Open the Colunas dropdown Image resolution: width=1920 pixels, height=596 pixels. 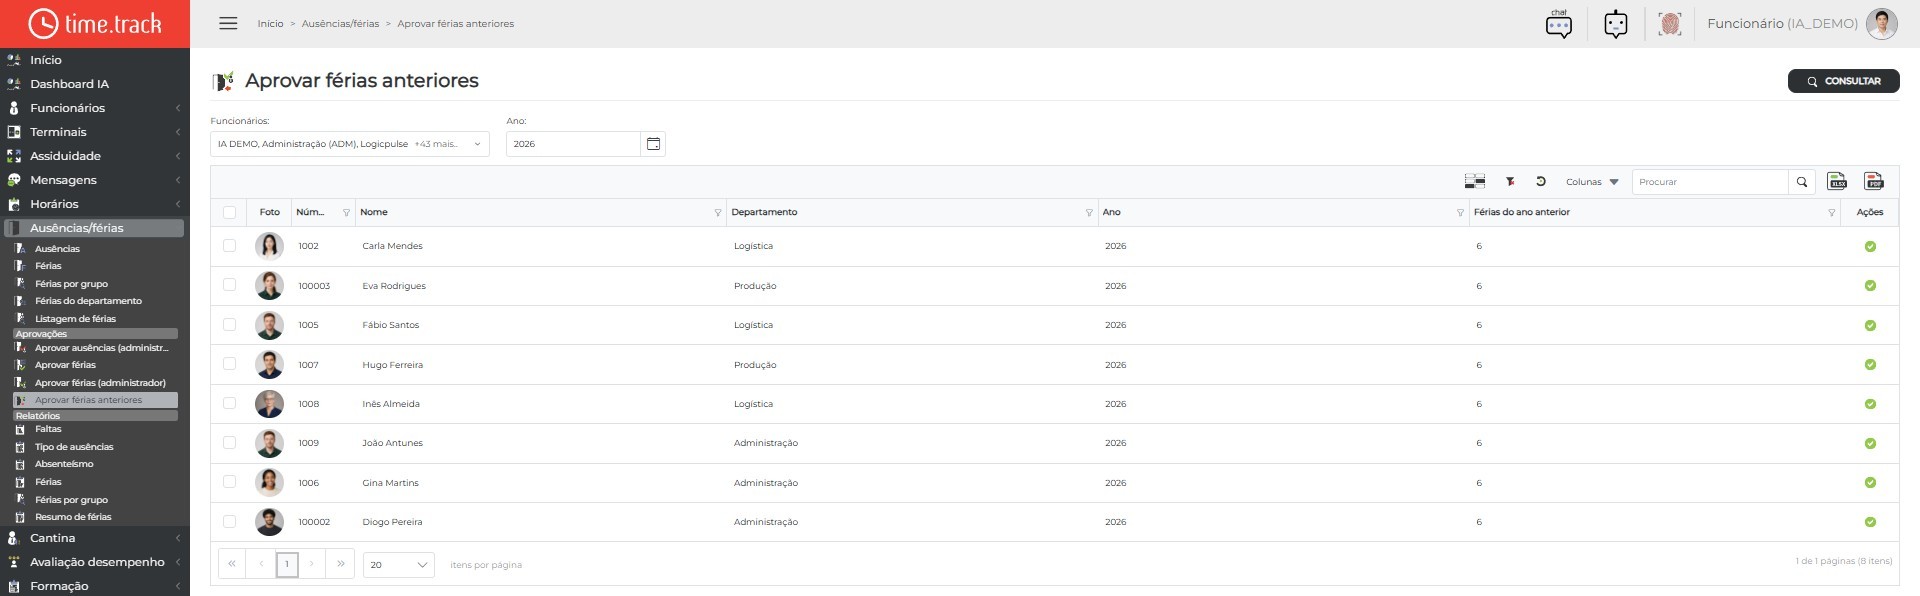click(x=1592, y=182)
